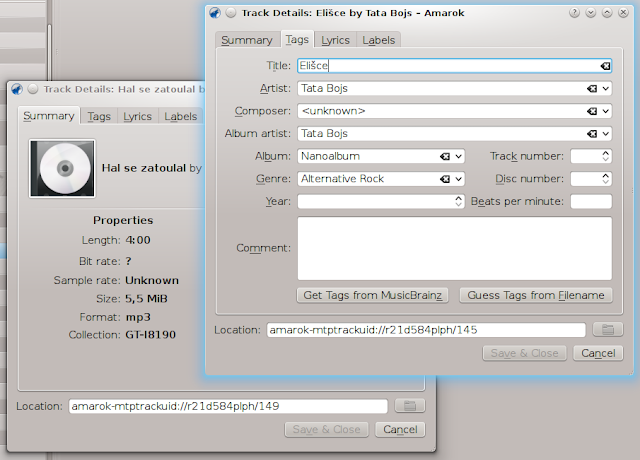Click the Length value 4:00
This screenshot has height=460, width=640.
pyautogui.click(x=138, y=240)
